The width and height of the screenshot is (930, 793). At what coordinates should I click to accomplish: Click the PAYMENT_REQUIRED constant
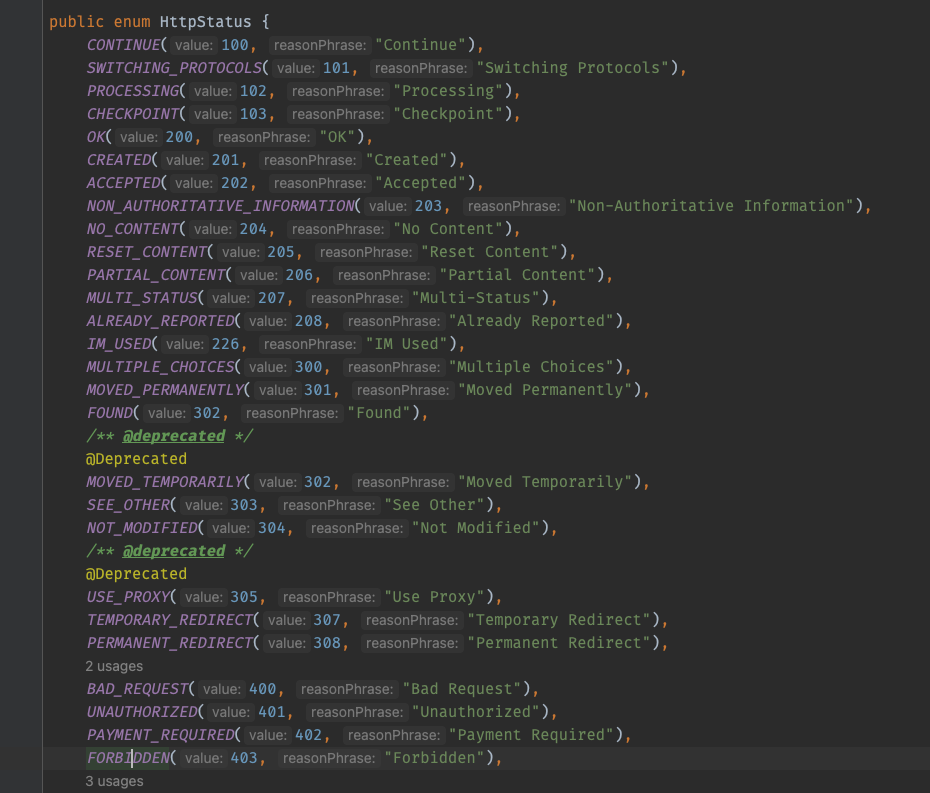pos(160,735)
